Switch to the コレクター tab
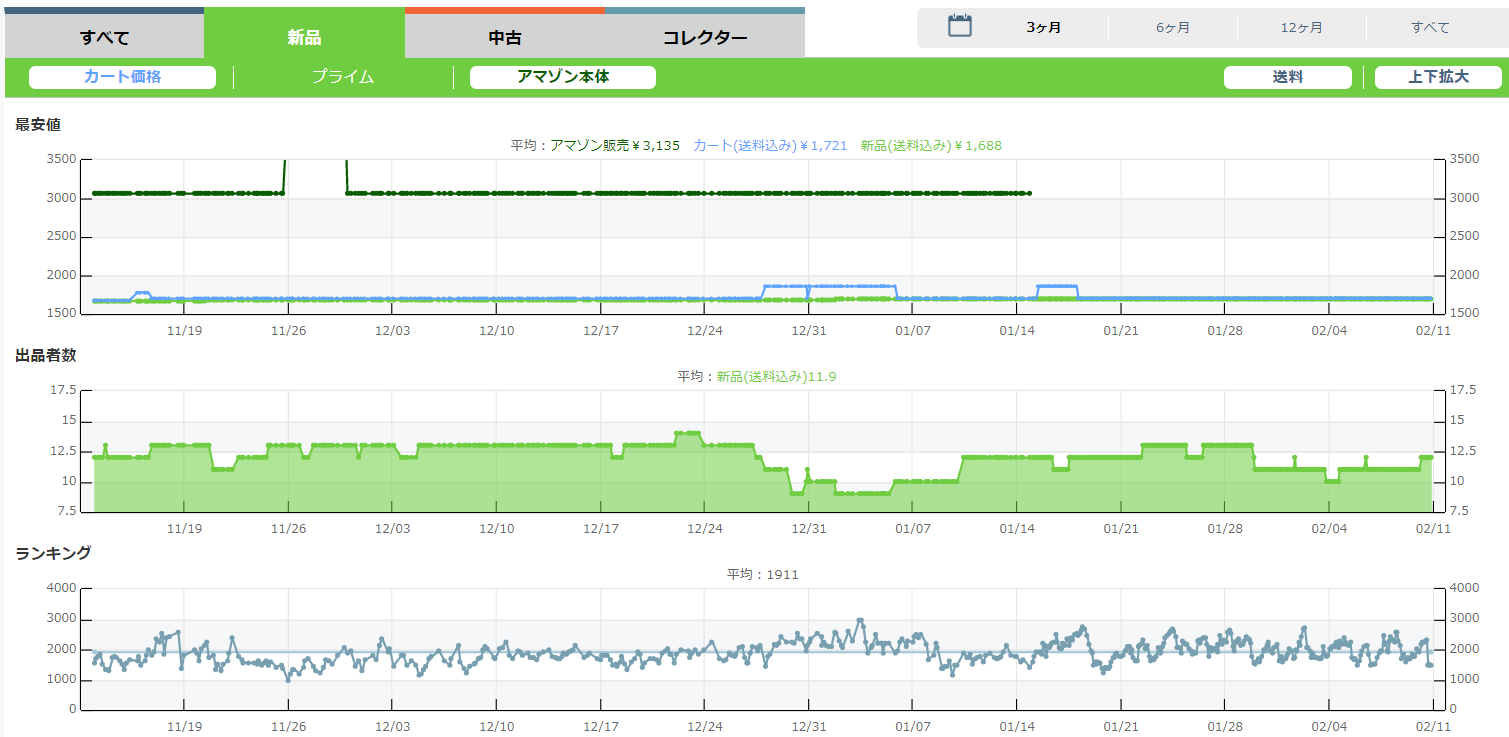1509x737 pixels. tap(704, 38)
